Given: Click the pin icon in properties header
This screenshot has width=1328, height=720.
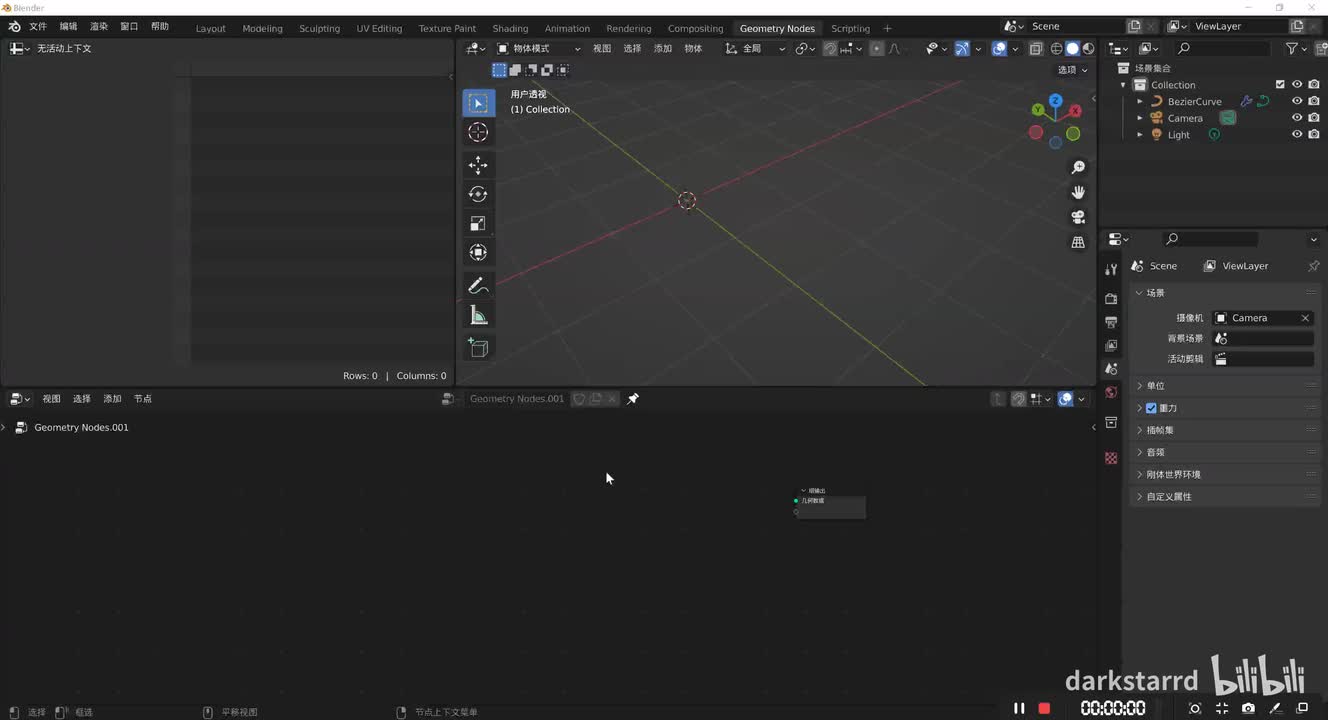Looking at the screenshot, I should pyautogui.click(x=1313, y=266).
